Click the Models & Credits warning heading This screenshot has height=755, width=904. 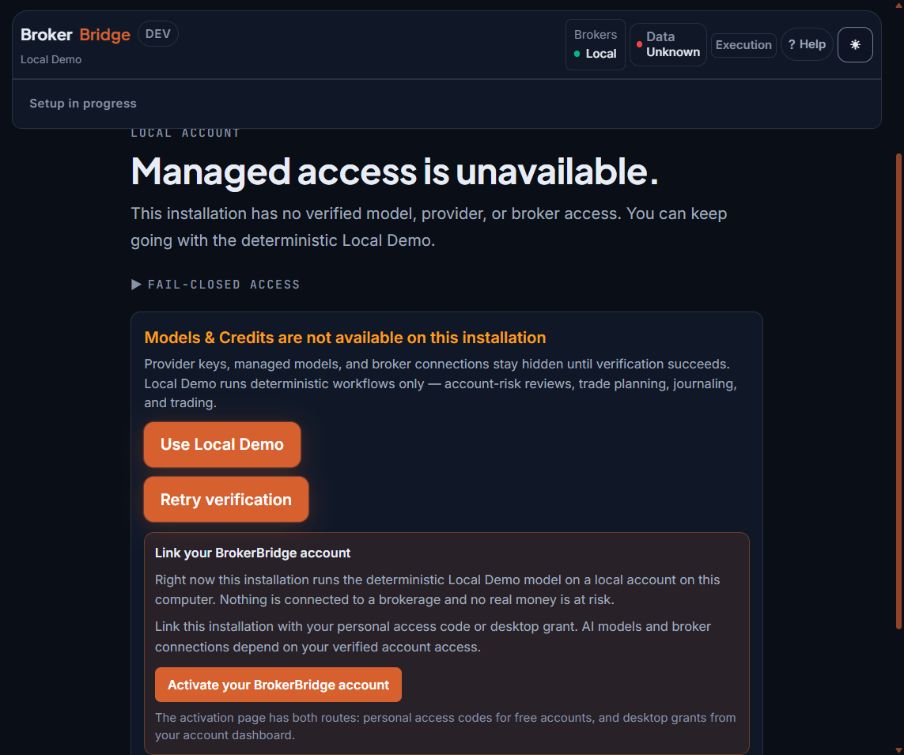345,338
